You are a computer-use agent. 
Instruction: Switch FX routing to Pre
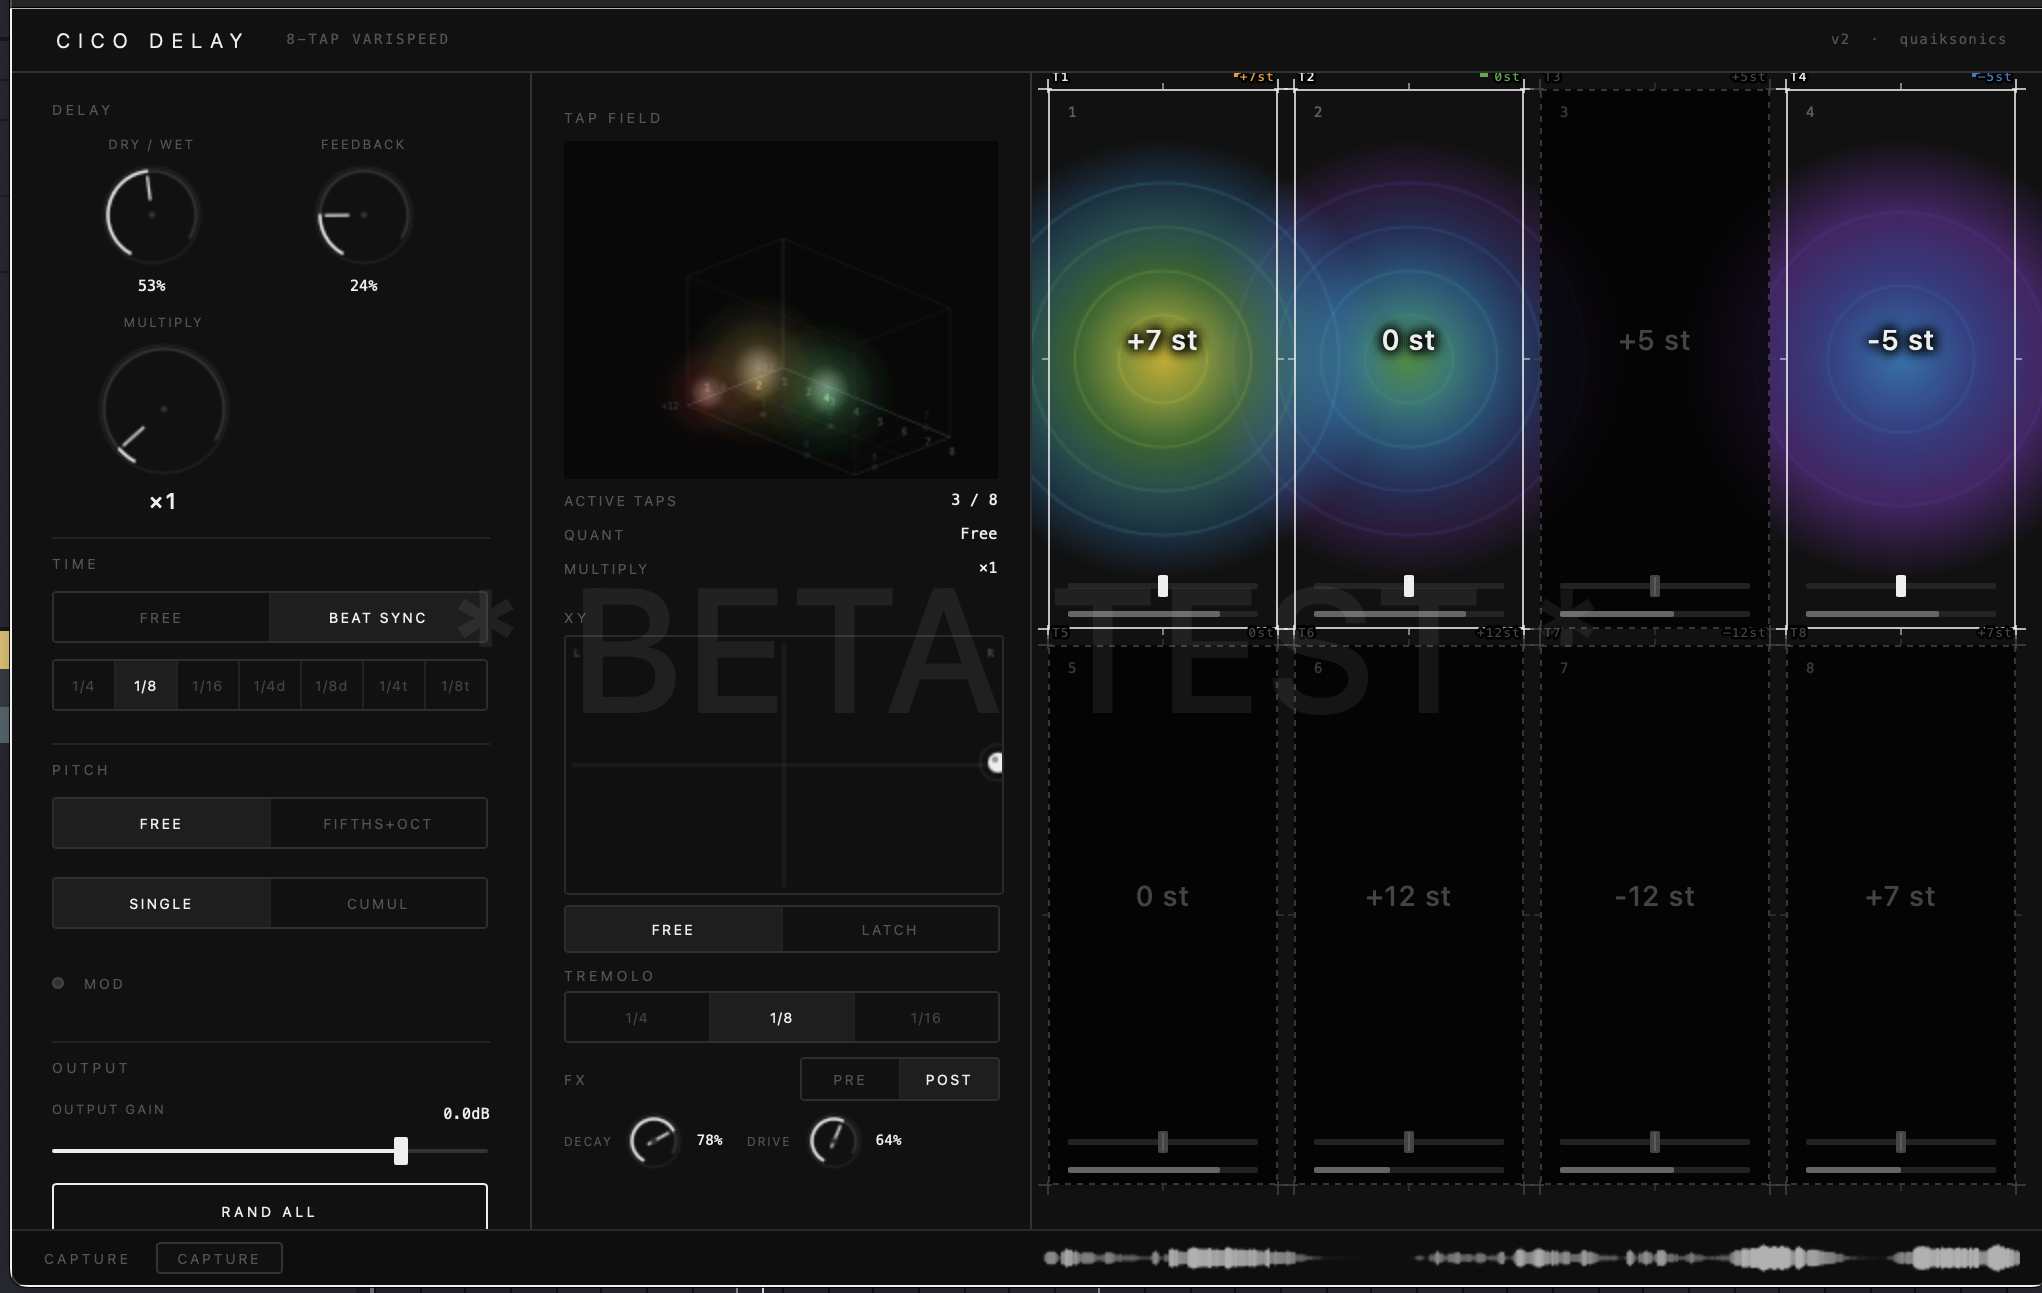pos(848,1079)
